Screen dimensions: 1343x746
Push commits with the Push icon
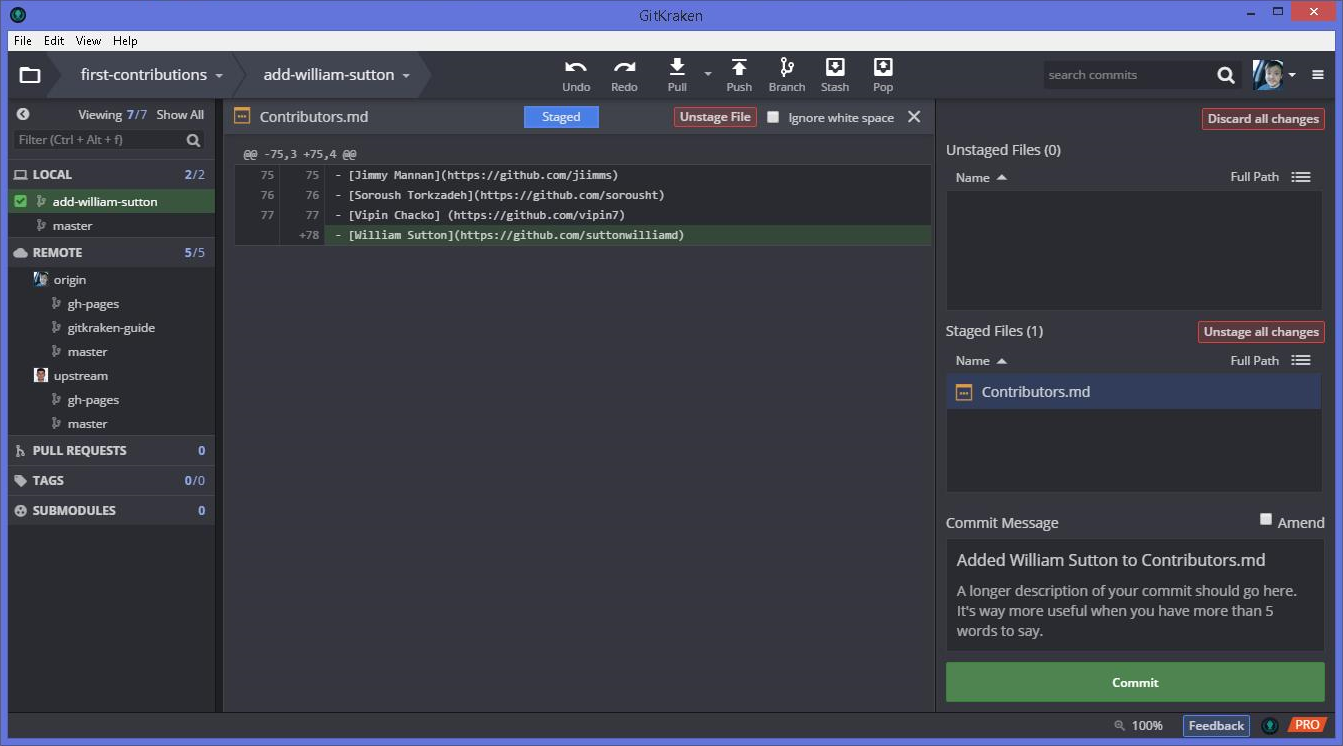pyautogui.click(x=739, y=67)
